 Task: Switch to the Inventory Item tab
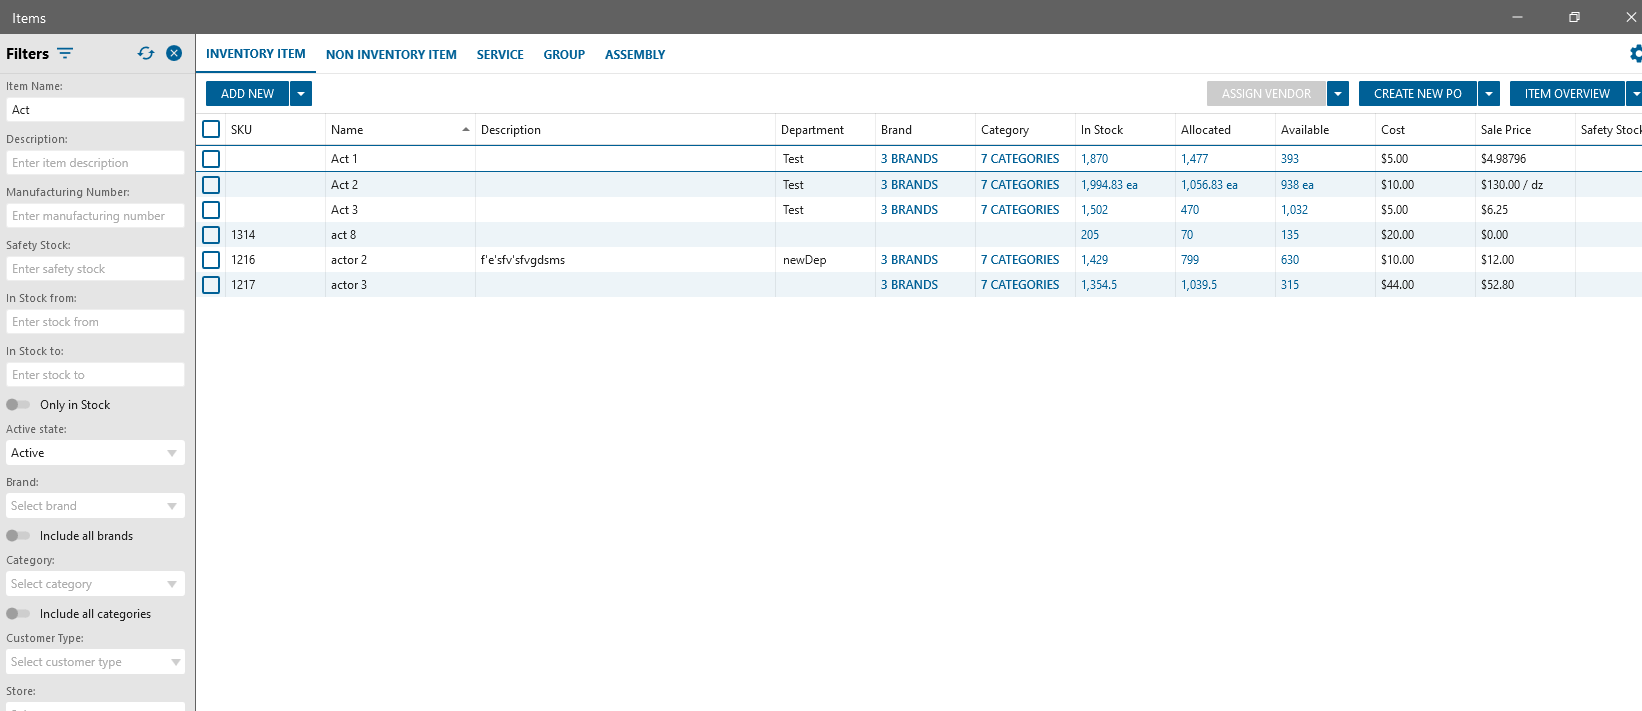[256, 54]
